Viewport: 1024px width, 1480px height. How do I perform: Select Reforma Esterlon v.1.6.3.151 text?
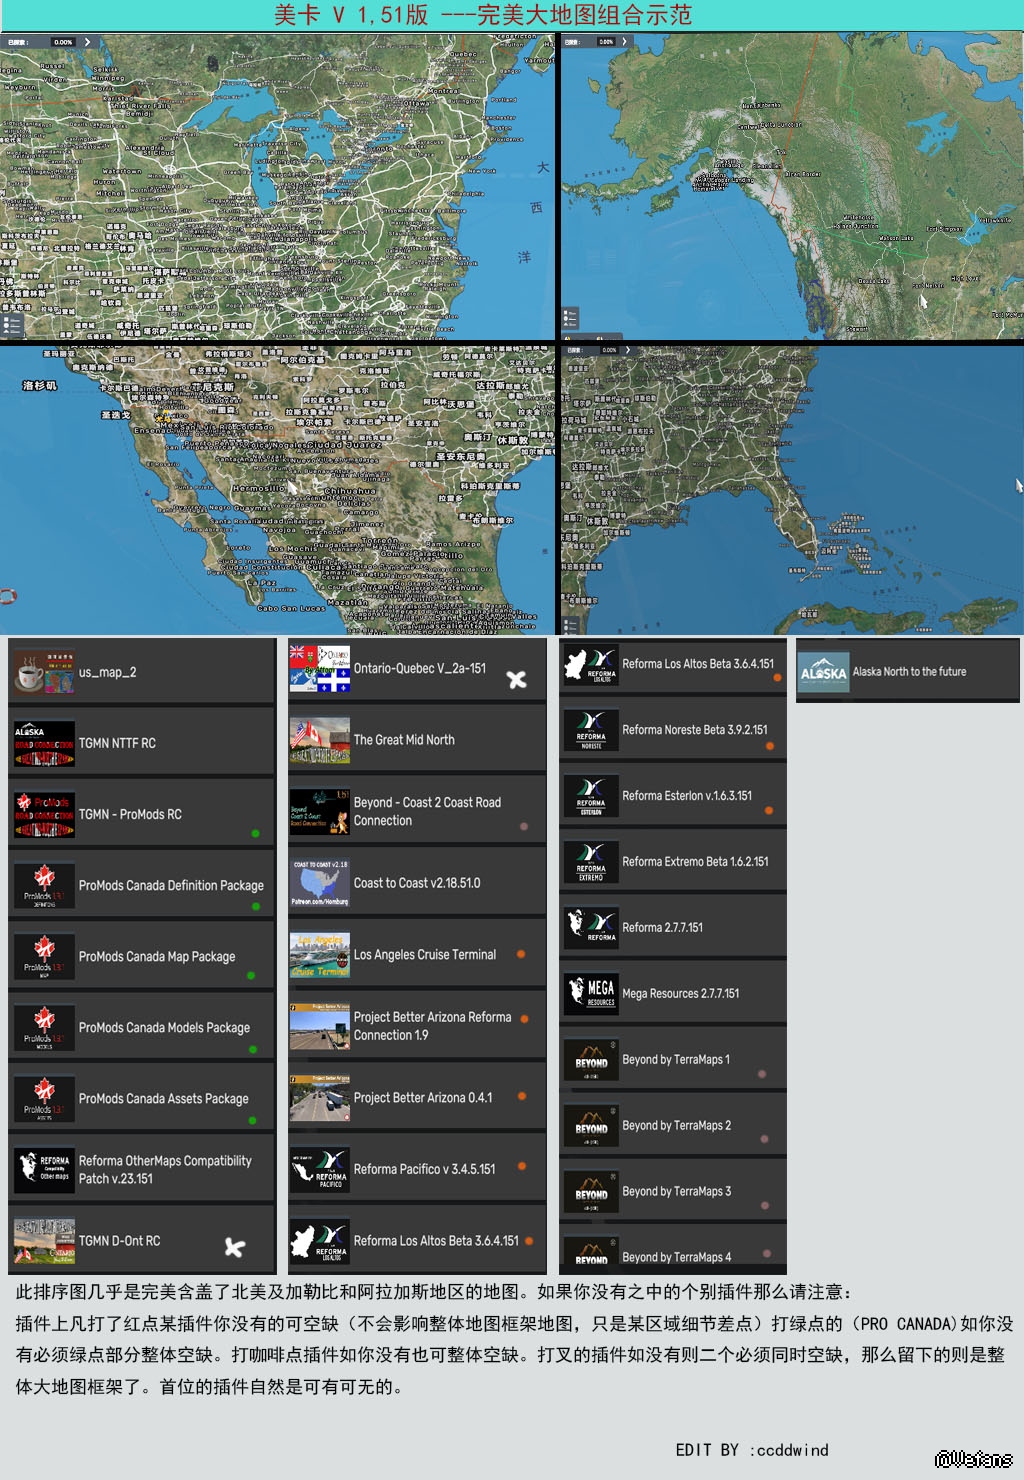pyautogui.click(x=687, y=796)
